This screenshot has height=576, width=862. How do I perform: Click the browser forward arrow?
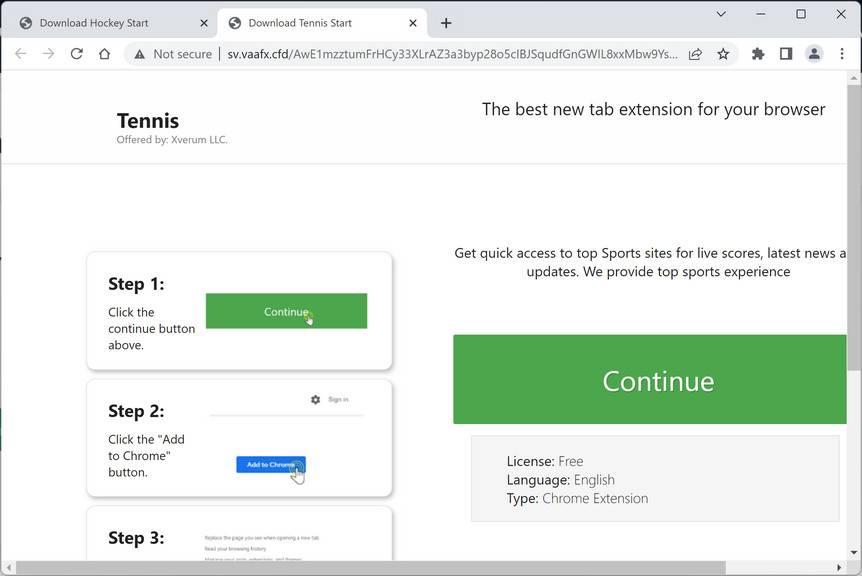click(x=48, y=54)
